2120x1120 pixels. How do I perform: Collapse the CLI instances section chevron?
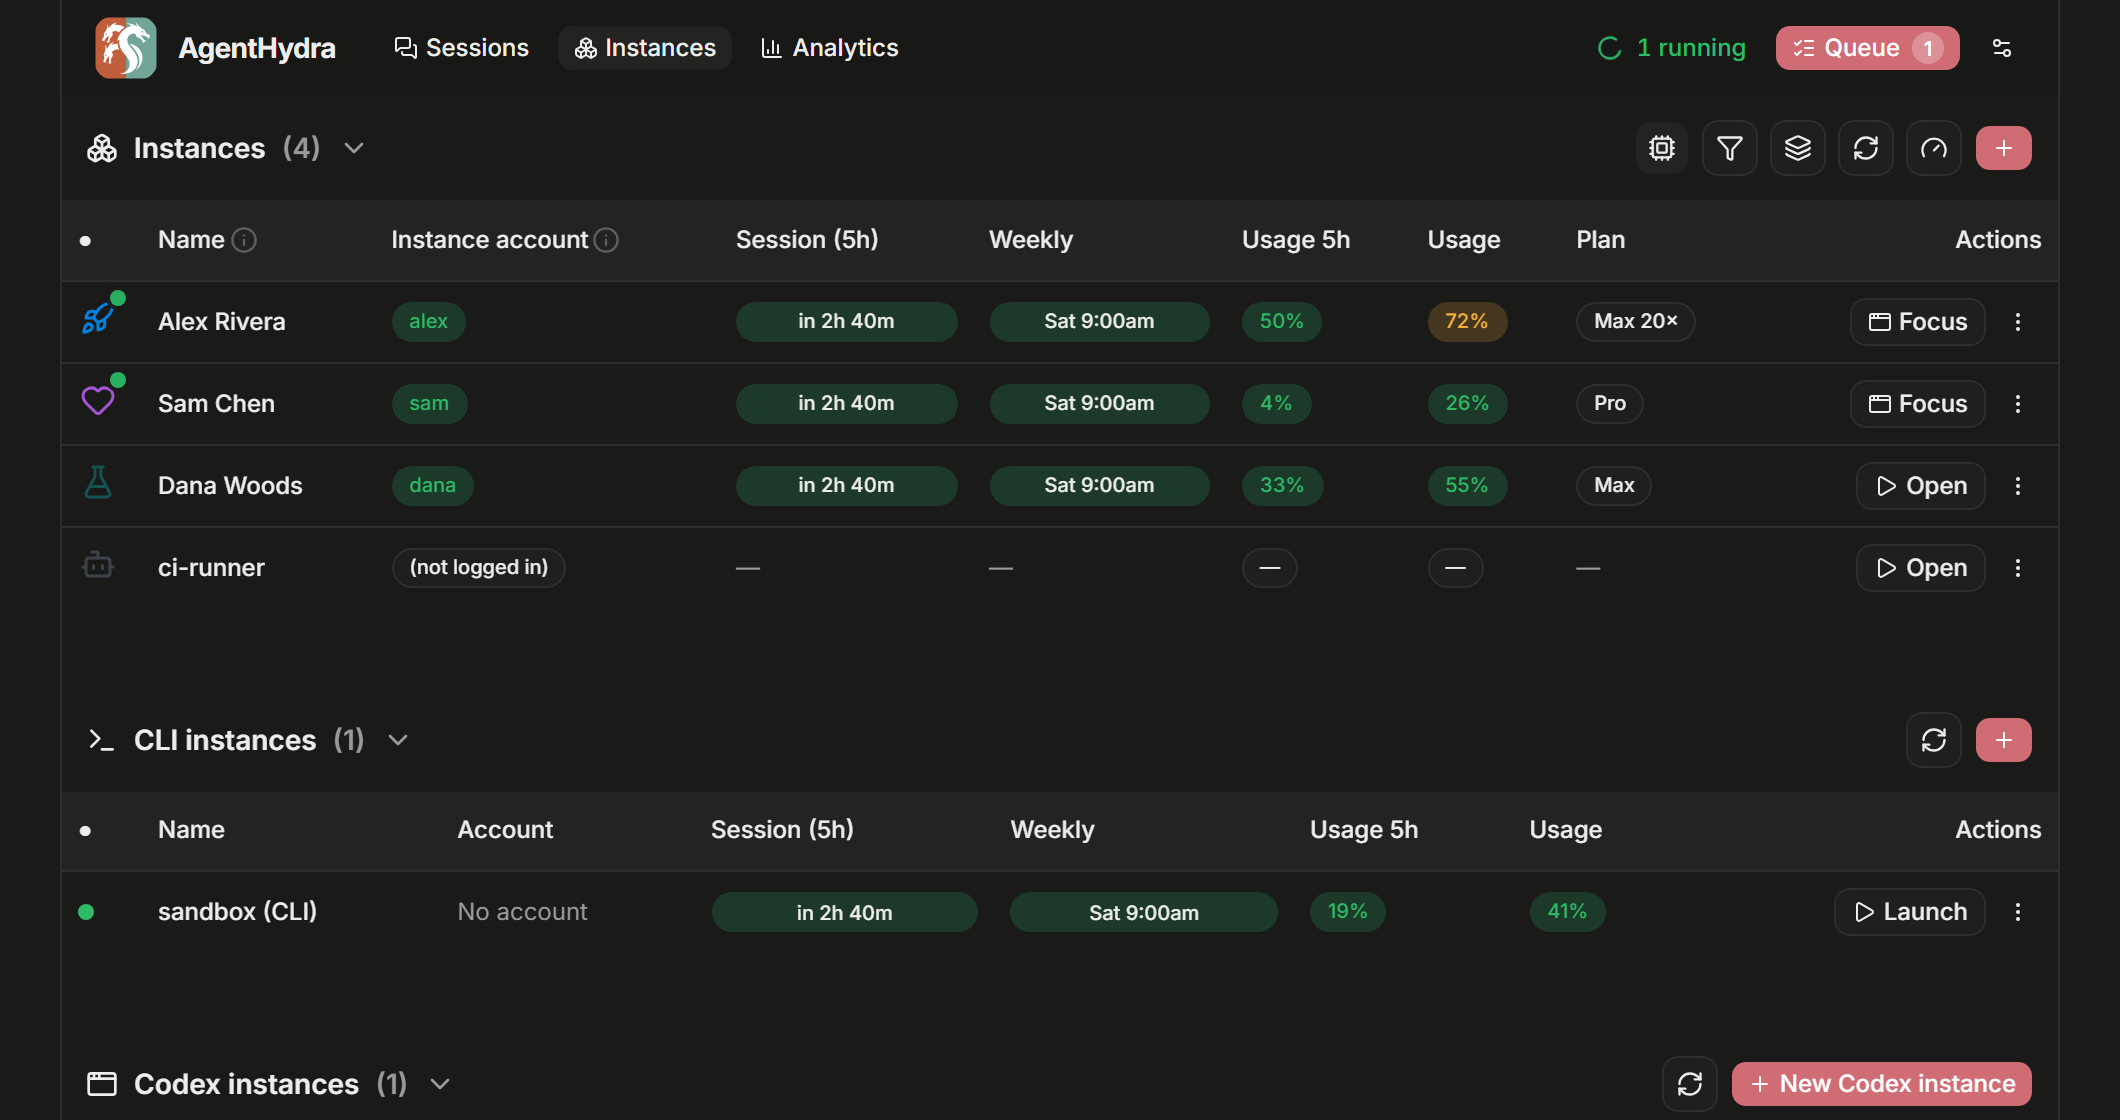tap(398, 740)
